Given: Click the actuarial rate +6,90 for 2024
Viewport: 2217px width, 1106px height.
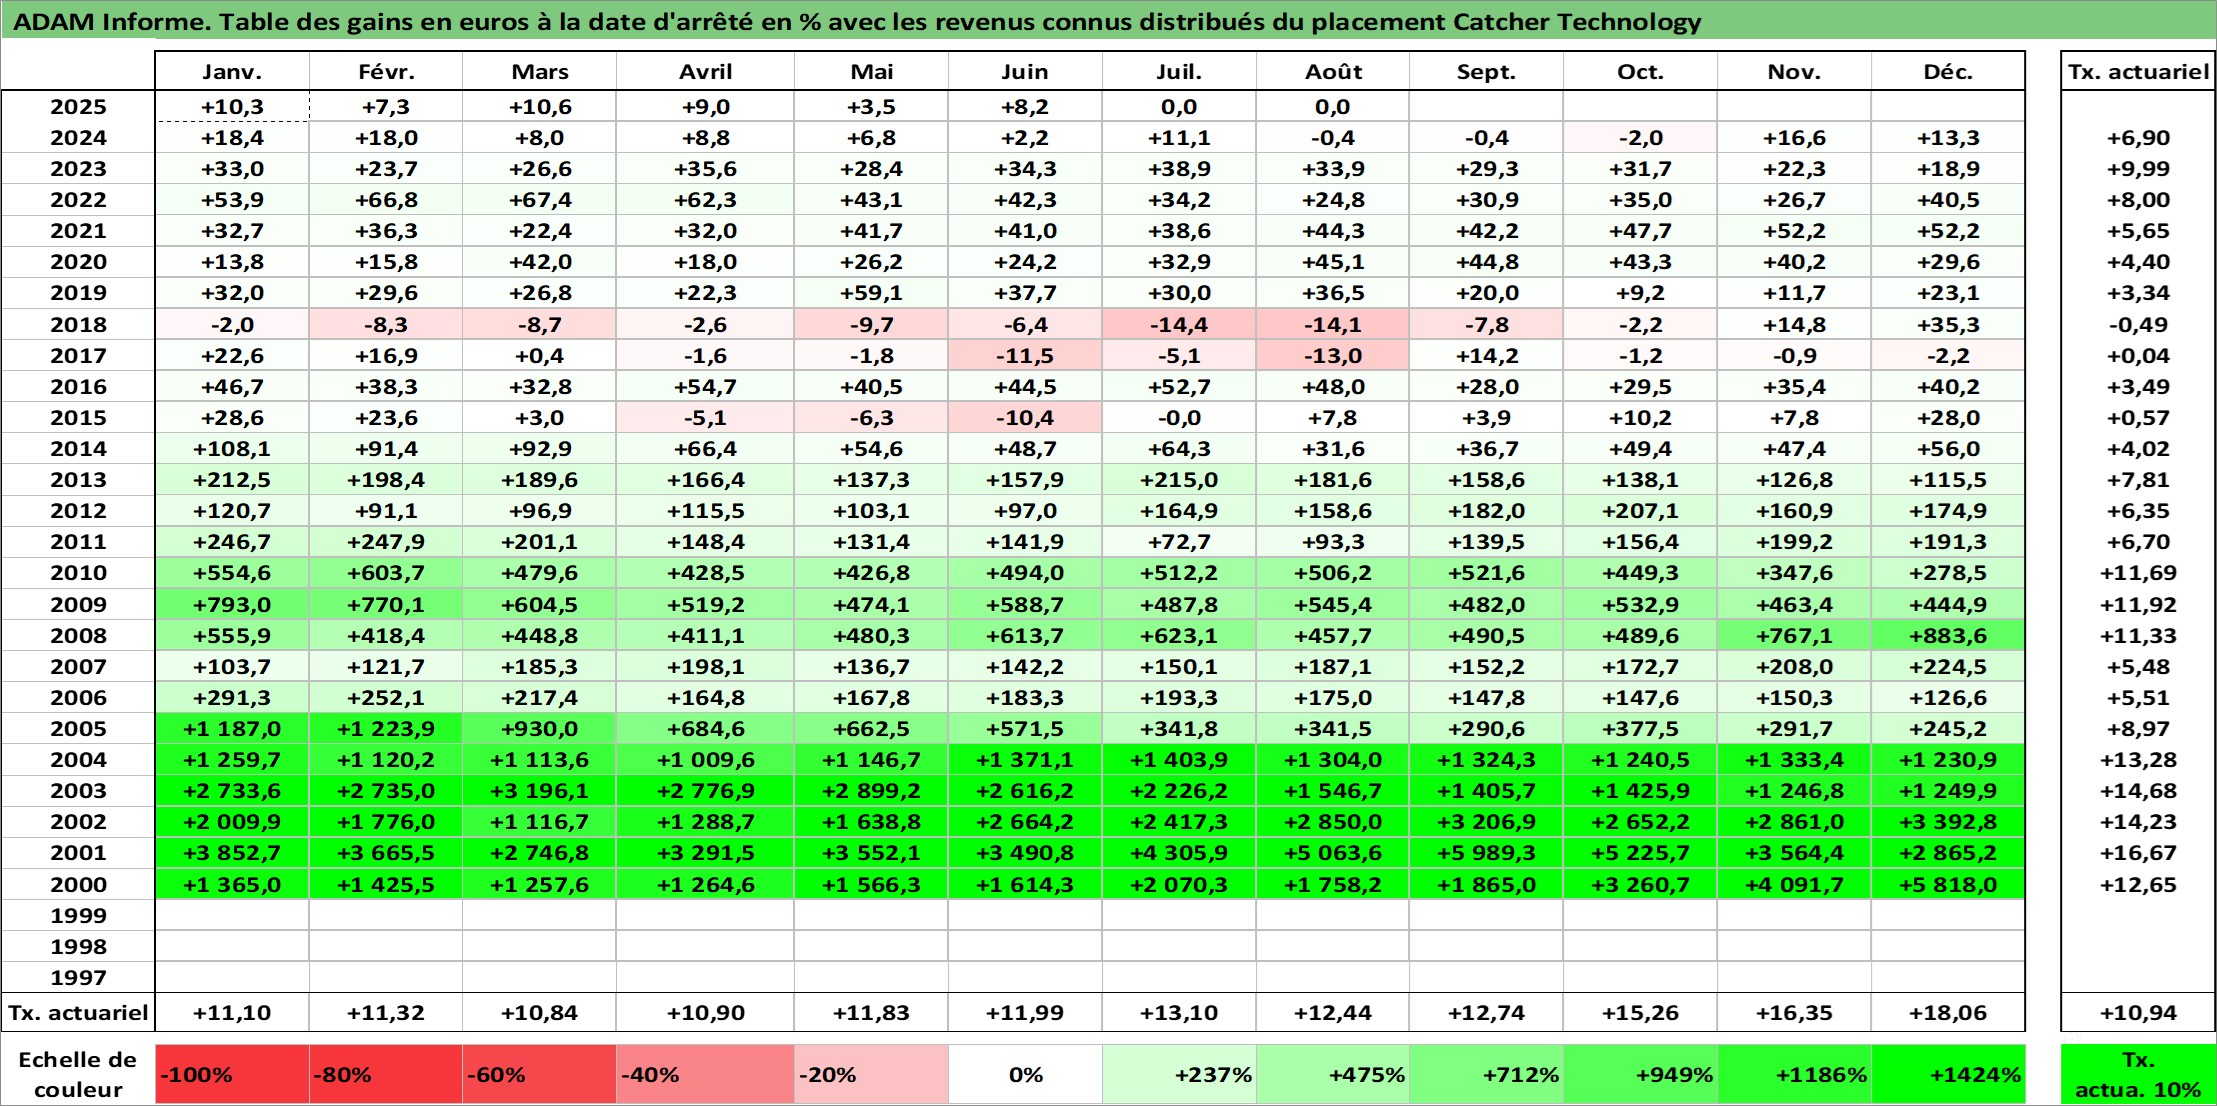Looking at the screenshot, I should (x=2138, y=138).
